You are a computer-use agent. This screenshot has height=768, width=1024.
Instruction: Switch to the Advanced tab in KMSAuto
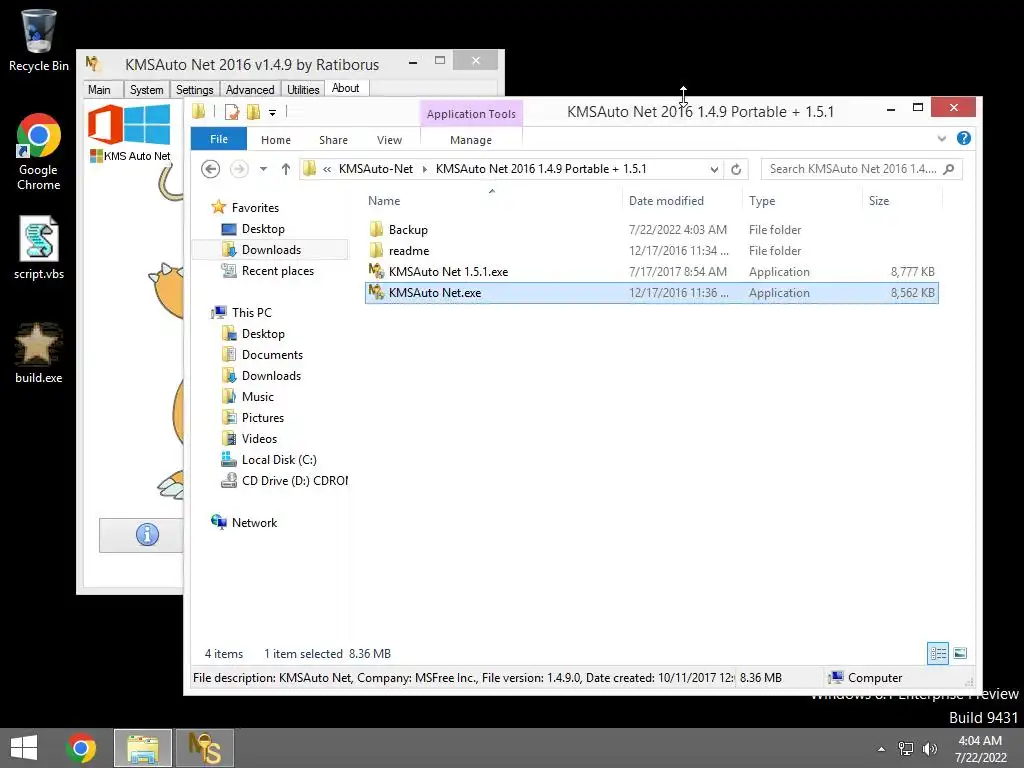tap(250, 89)
